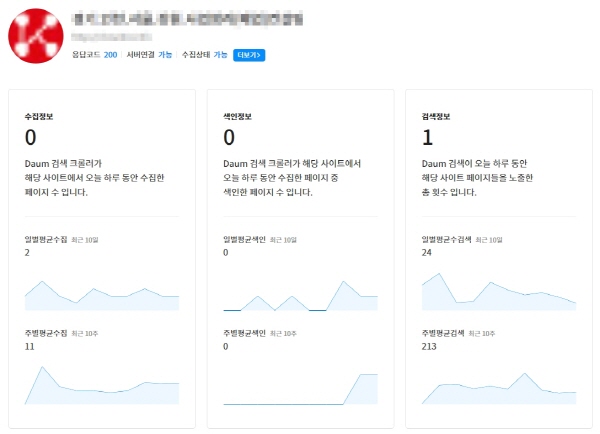Viewport: 600px width, 434px height.
Task: Click the 주별평균검색 label
Action: click(x=443, y=333)
